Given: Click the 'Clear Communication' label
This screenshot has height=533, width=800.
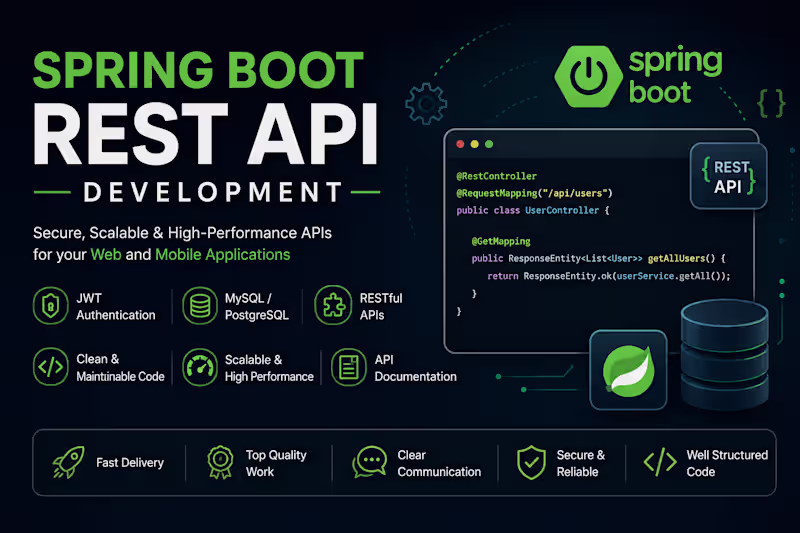Looking at the screenshot, I should coord(439,463).
